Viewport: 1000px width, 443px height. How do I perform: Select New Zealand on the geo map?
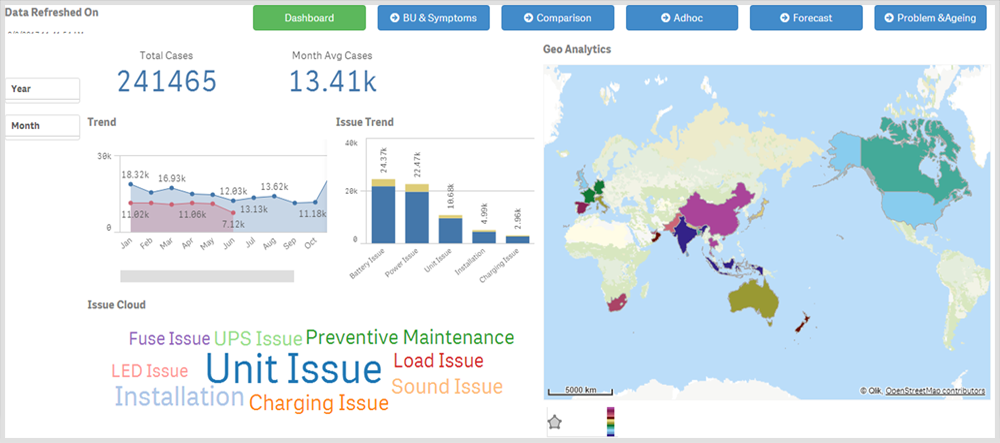[x=802, y=323]
